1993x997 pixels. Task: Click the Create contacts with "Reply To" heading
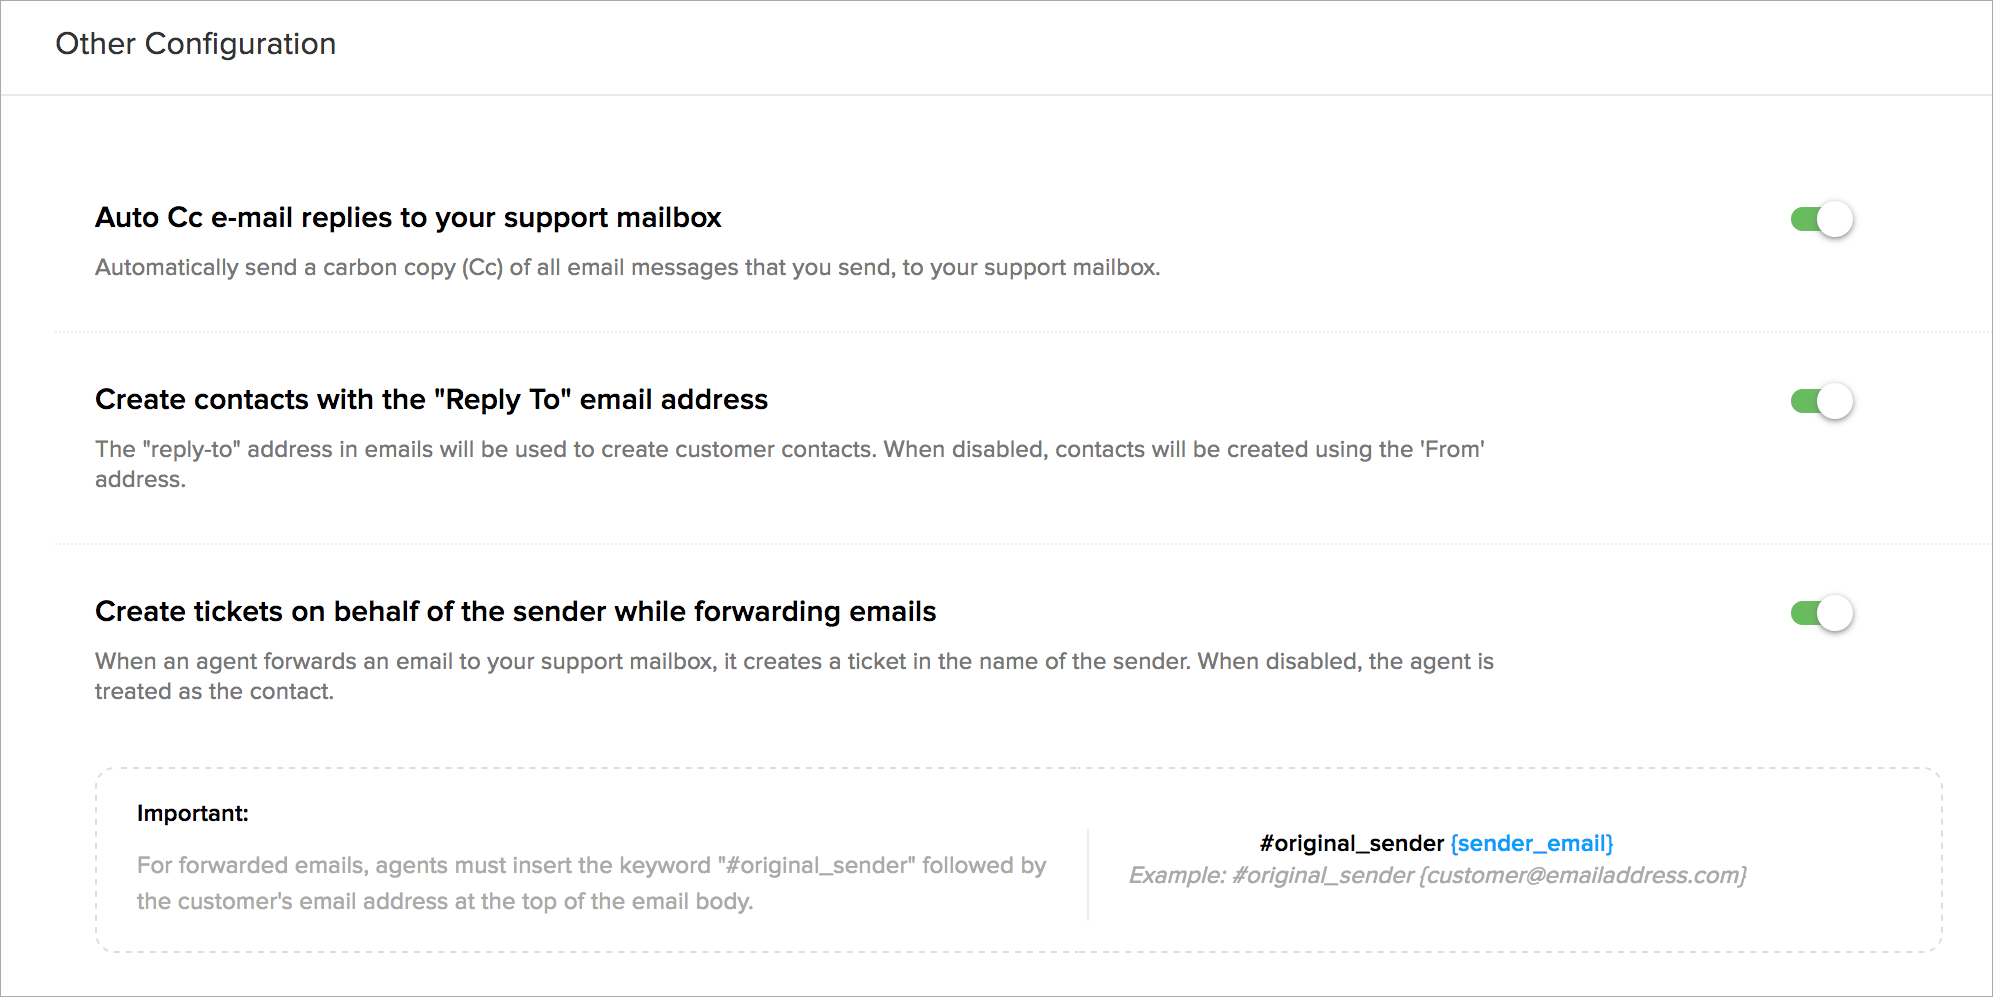[431, 400]
